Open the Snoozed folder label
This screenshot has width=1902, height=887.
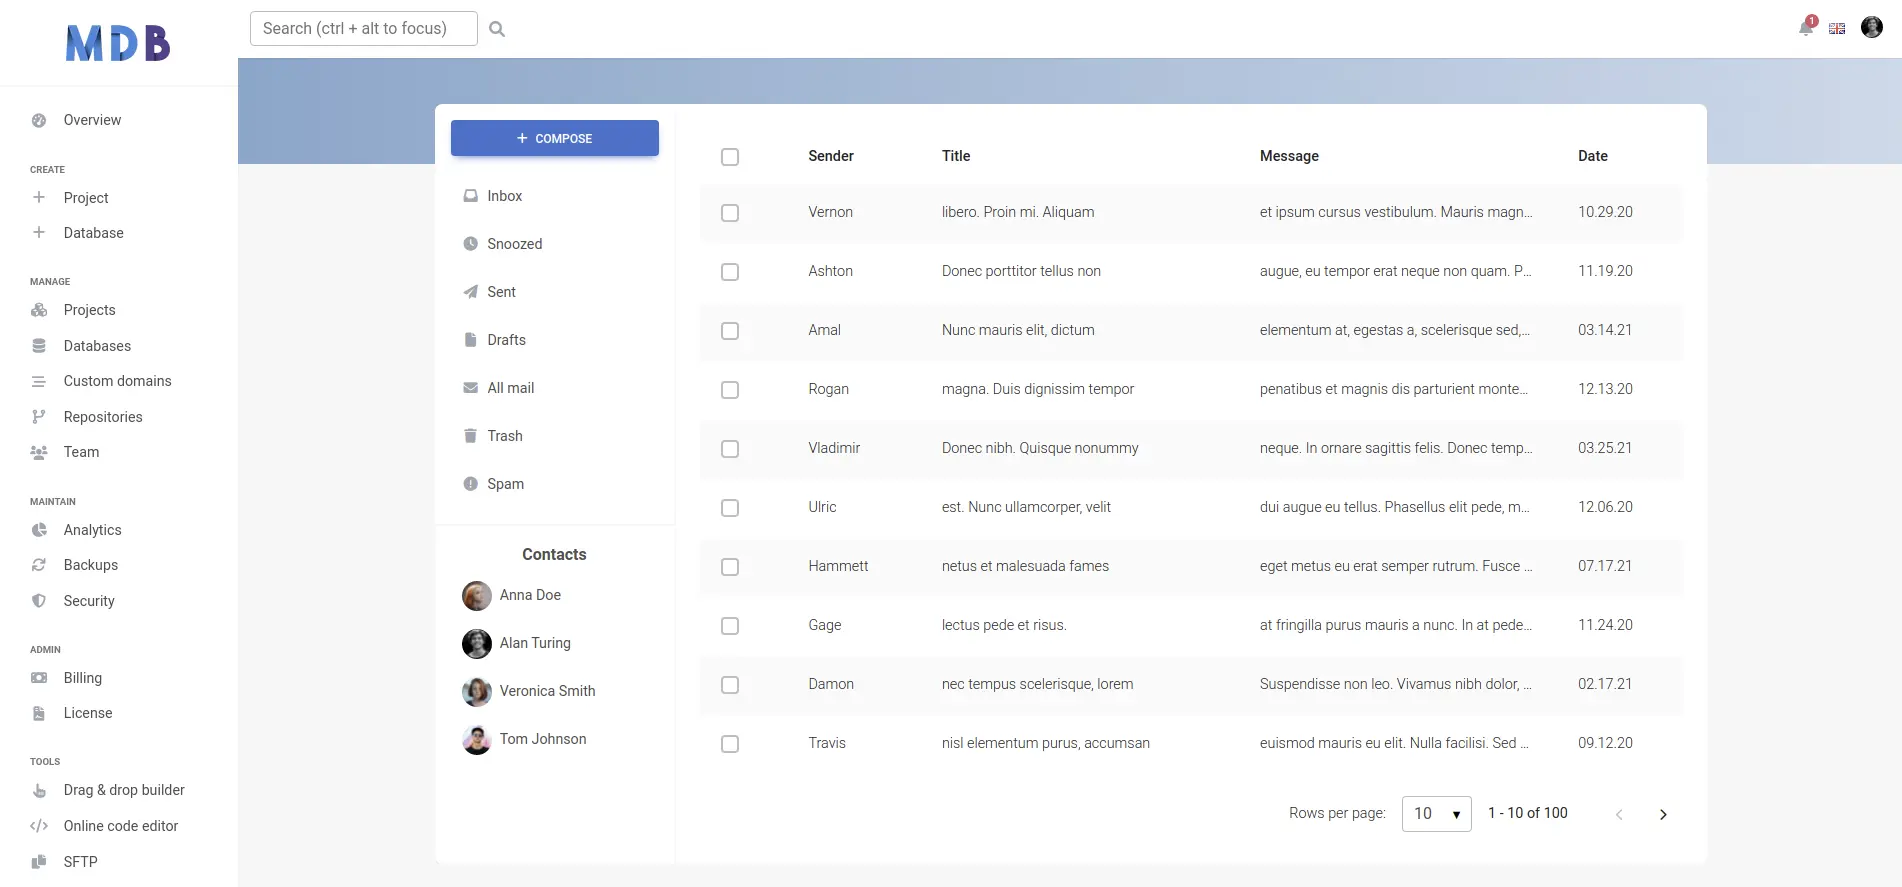coord(515,244)
